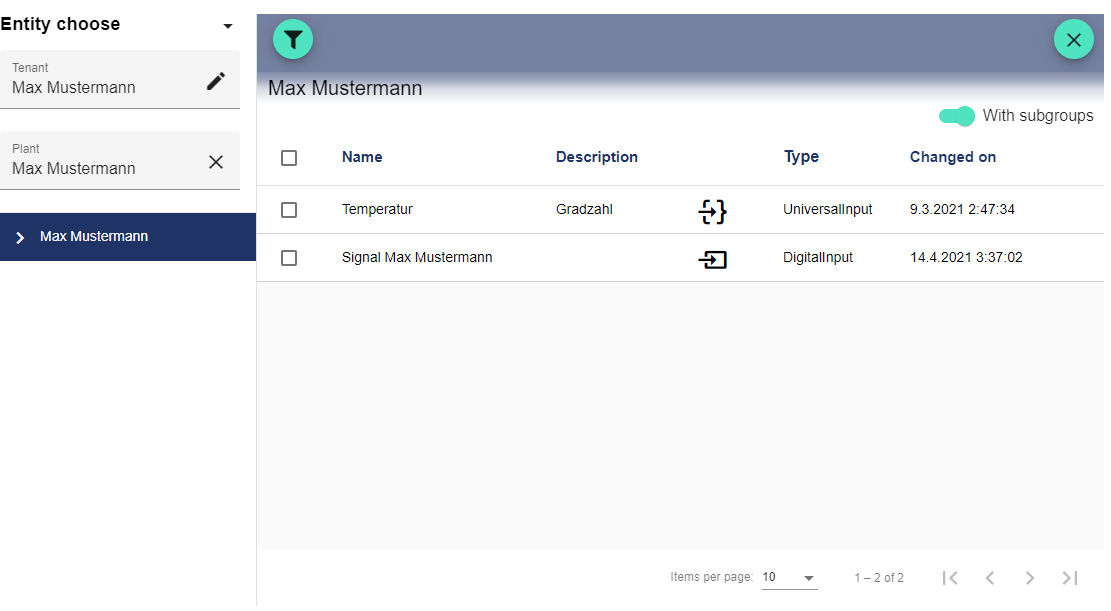Click the teal close X button
Image resolution: width=1111 pixels, height=611 pixels.
pyautogui.click(x=1073, y=39)
